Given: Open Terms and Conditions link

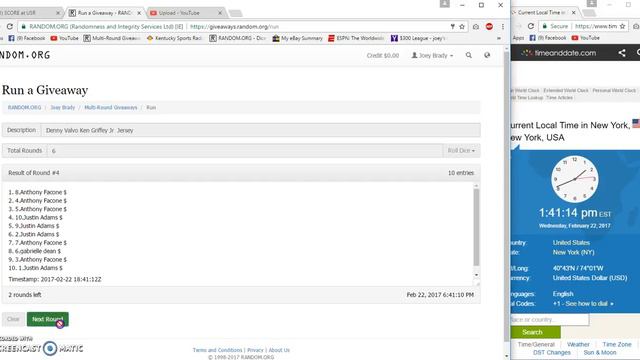Looking at the screenshot, I should click(x=217, y=350).
